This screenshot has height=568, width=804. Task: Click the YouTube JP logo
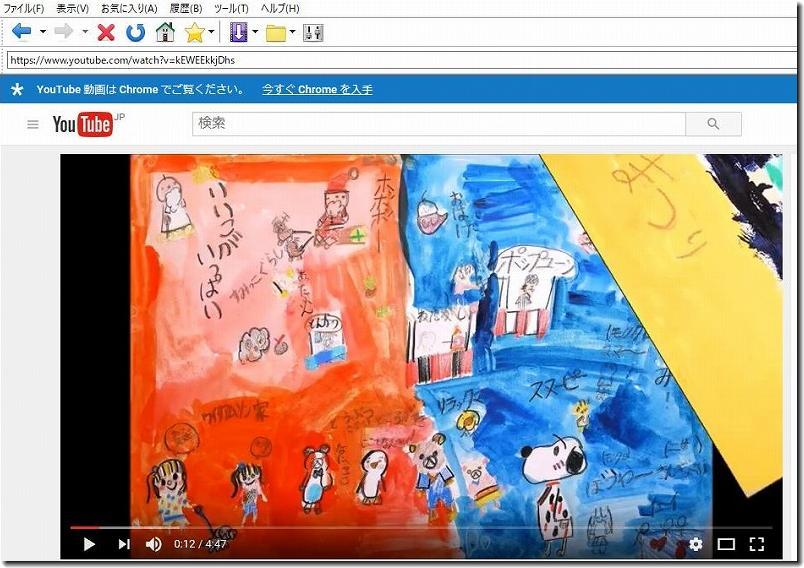pyautogui.click(x=88, y=124)
